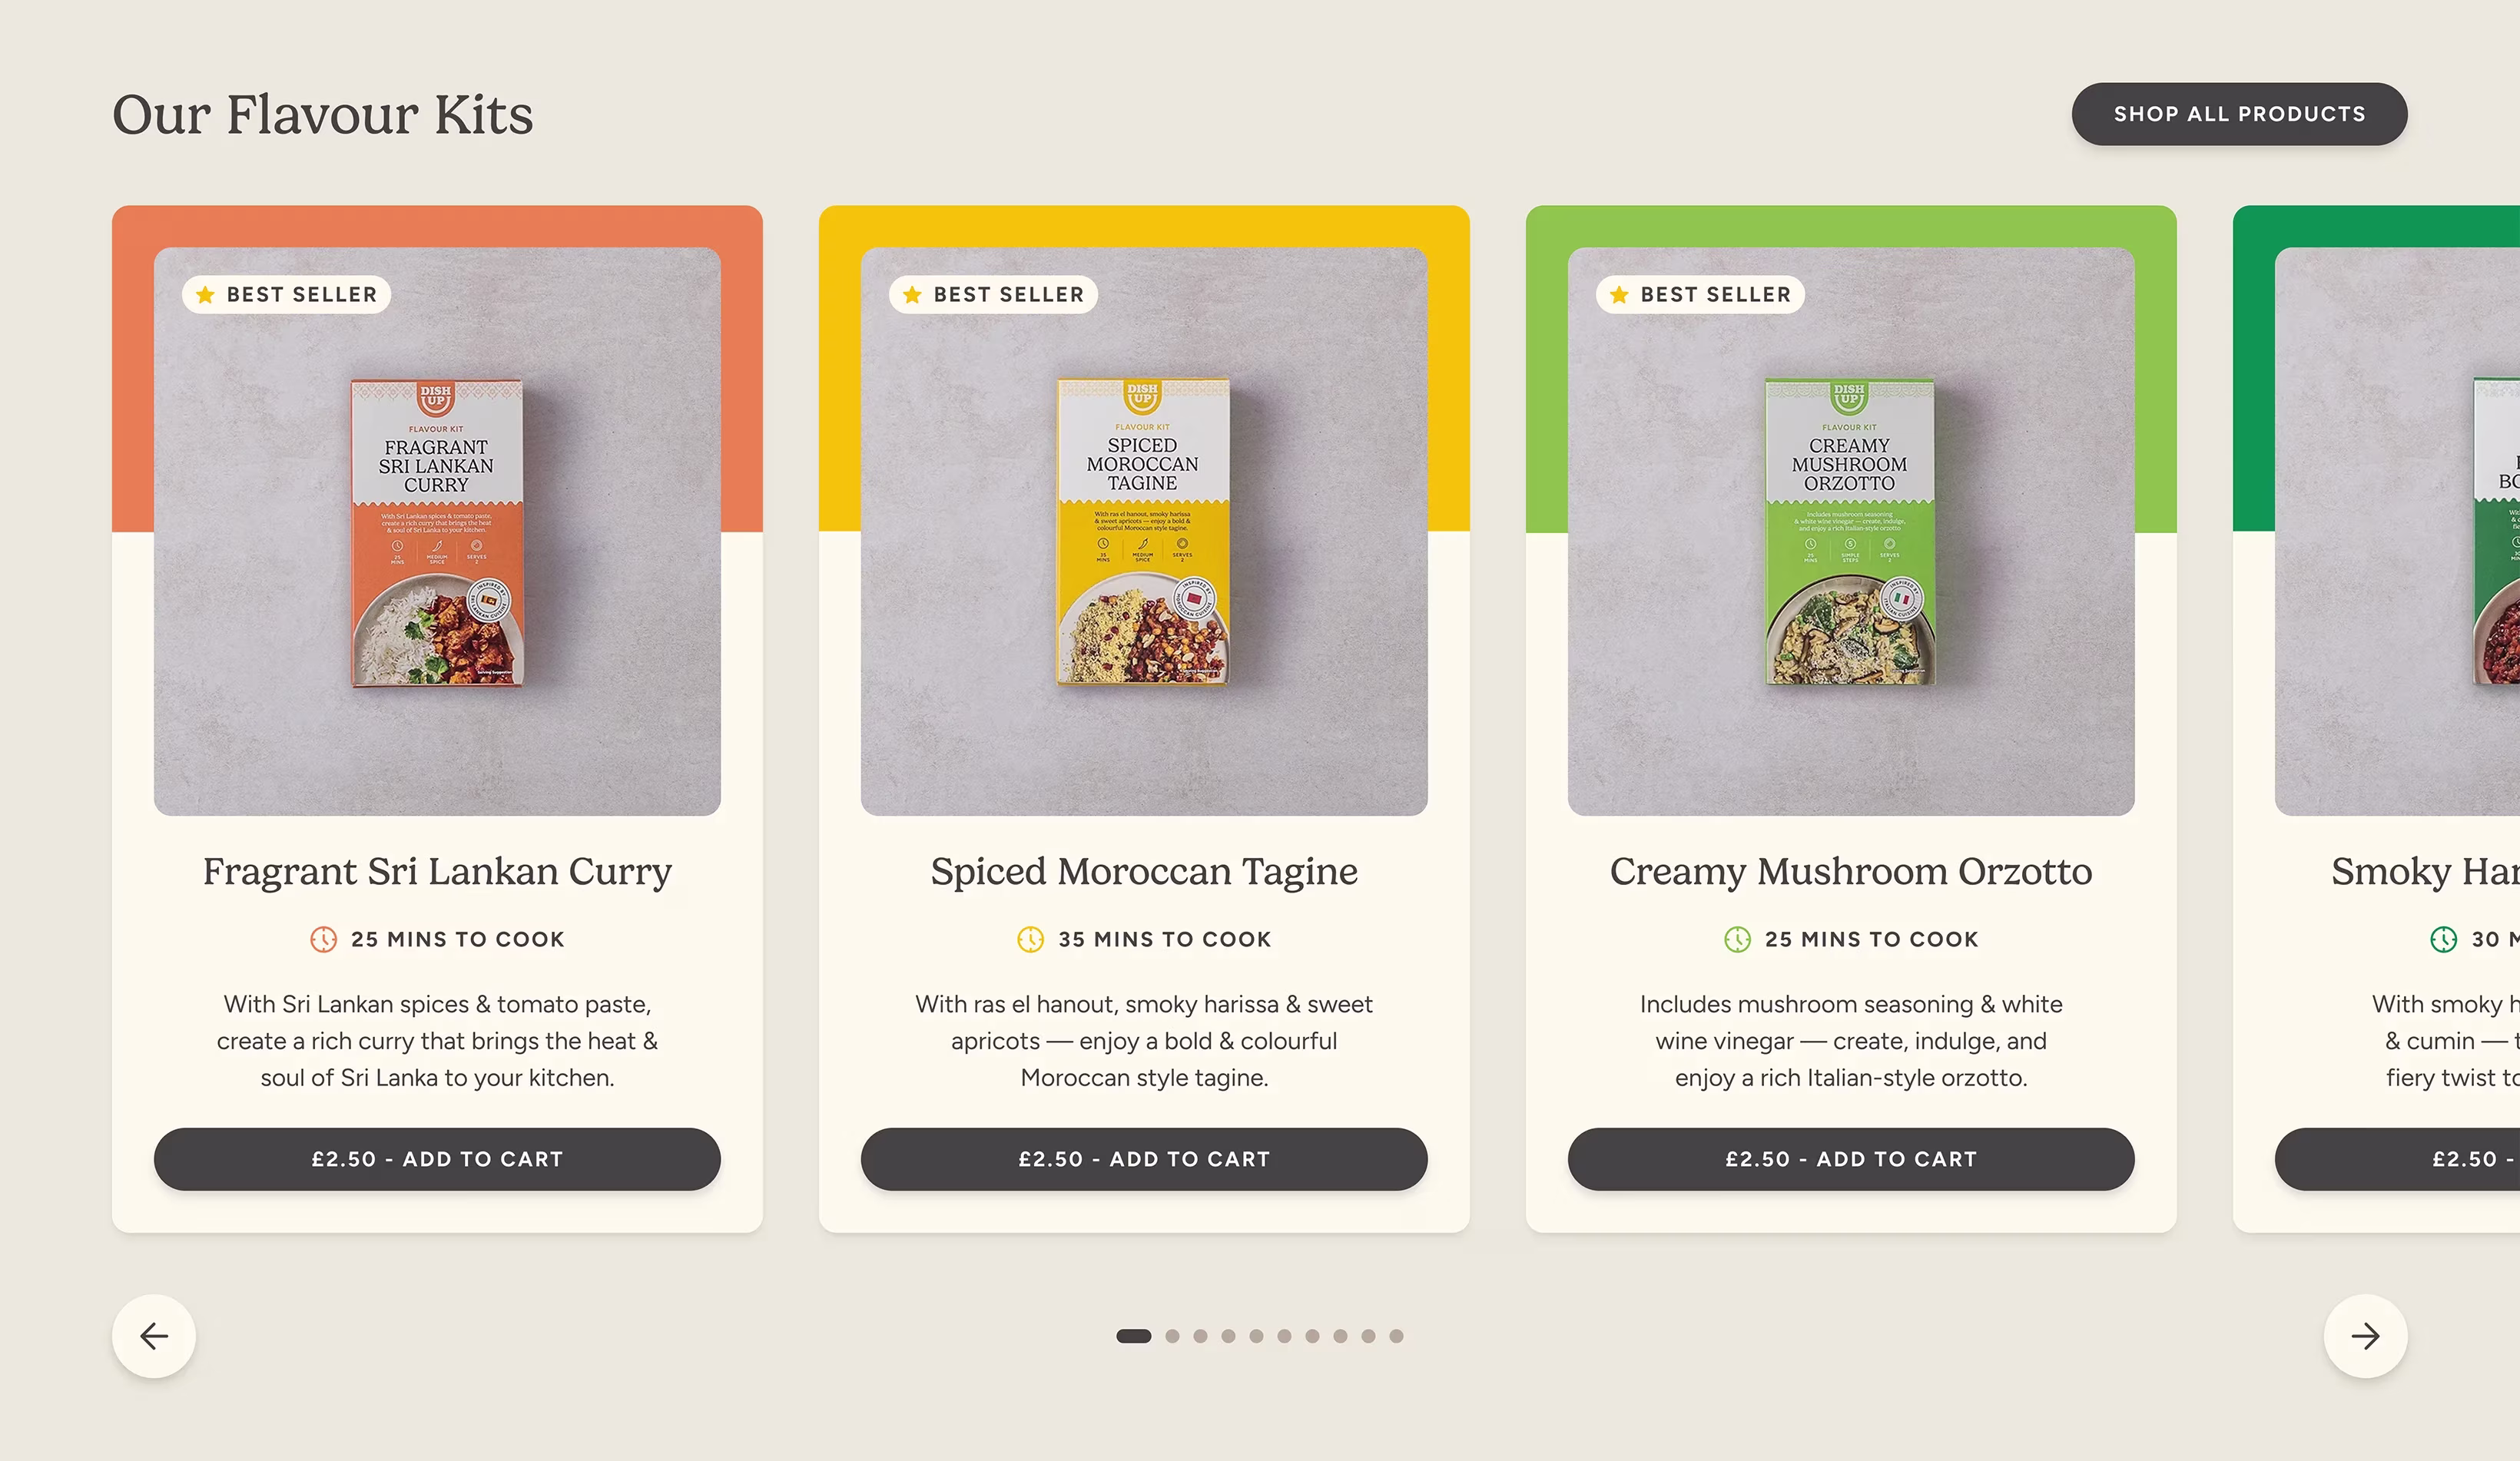Open the Fragrant Sri Lankan Curry product image

pyautogui.click(x=437, y=531)
